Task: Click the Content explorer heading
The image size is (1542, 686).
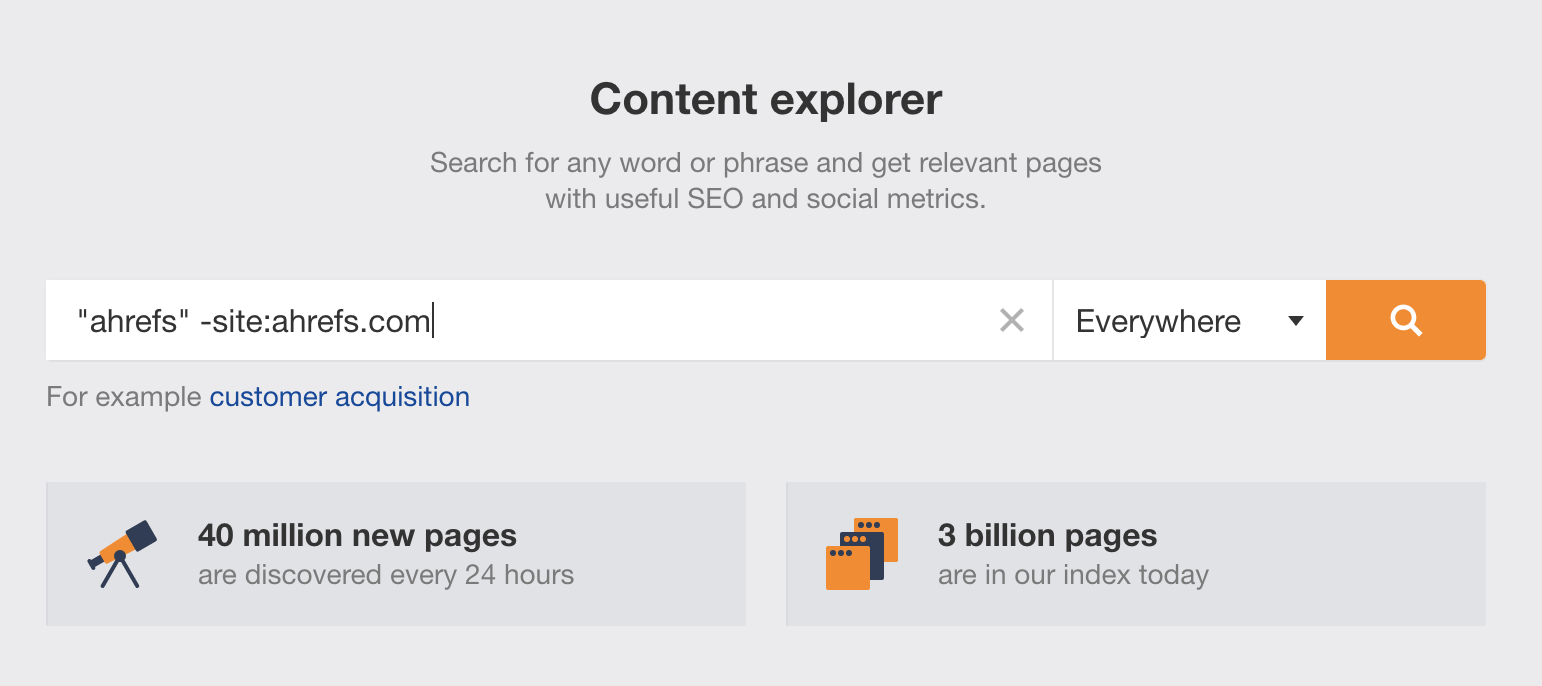Action: (x=766, y=99)
